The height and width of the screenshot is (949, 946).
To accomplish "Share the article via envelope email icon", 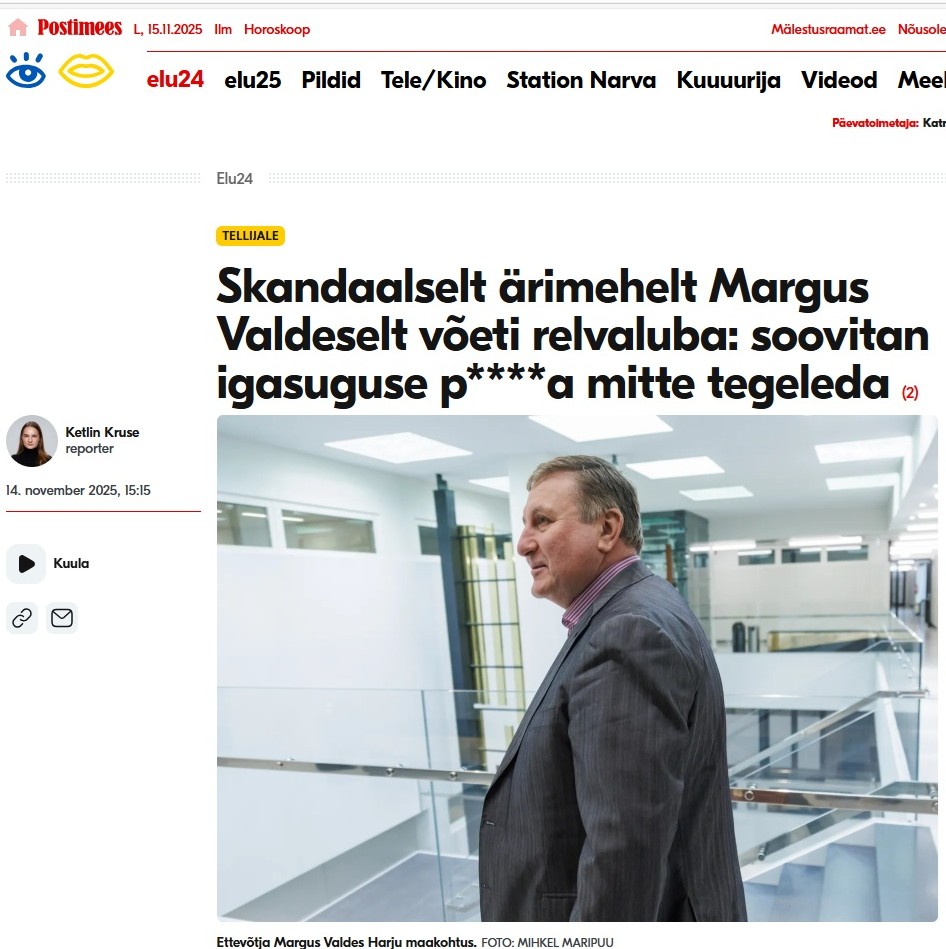I will click(62, 618).
